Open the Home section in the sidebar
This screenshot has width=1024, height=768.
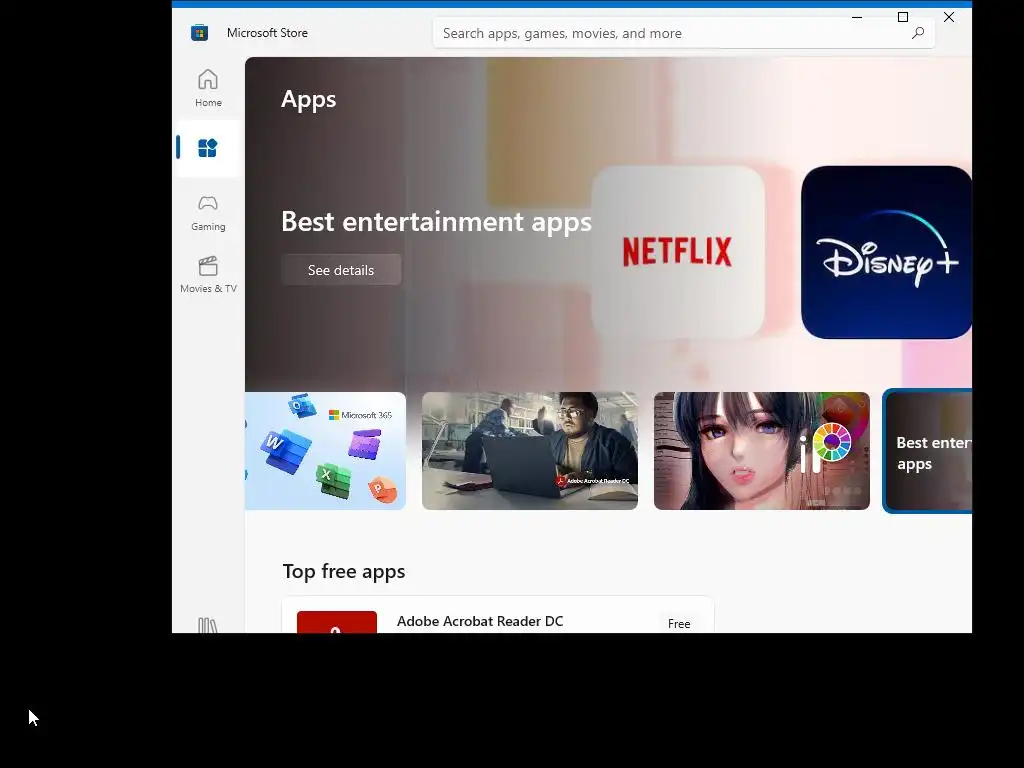(x=208, y=88)
